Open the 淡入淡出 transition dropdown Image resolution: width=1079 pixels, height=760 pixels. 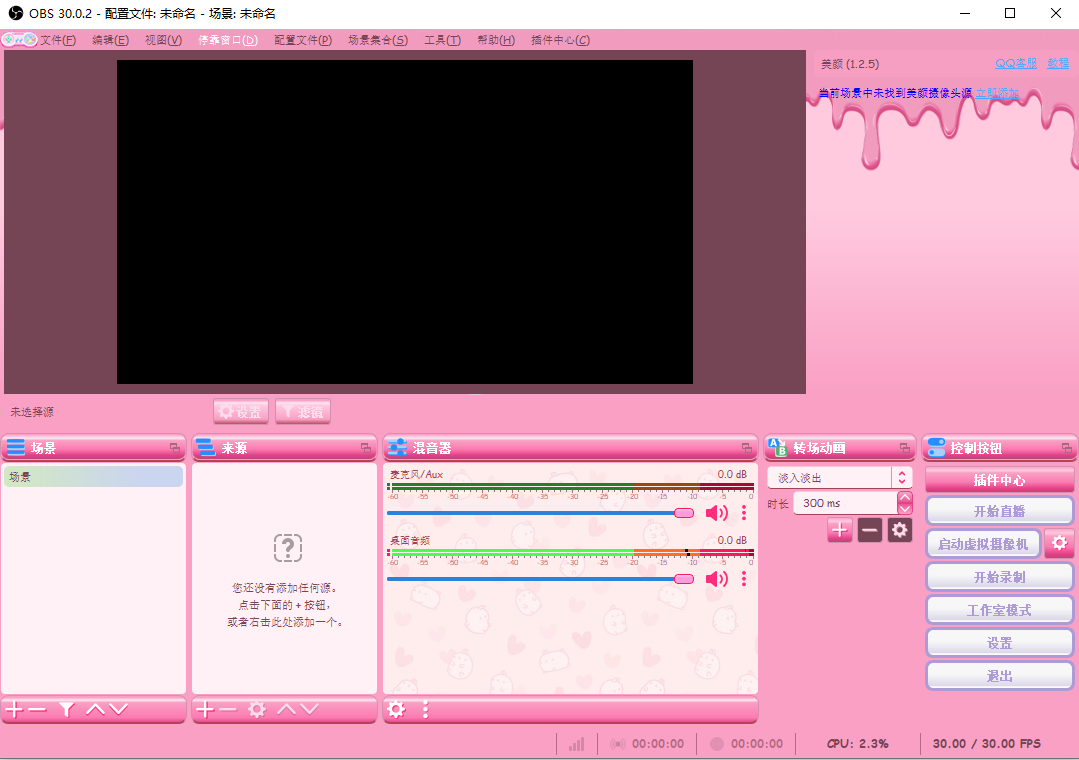(840, 478)
